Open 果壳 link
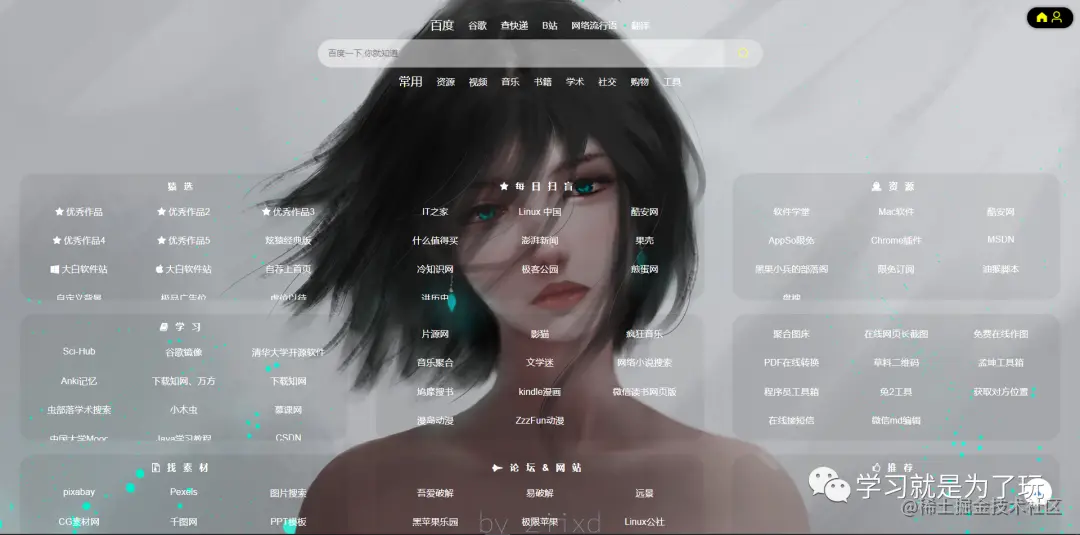 pos(645,240)
